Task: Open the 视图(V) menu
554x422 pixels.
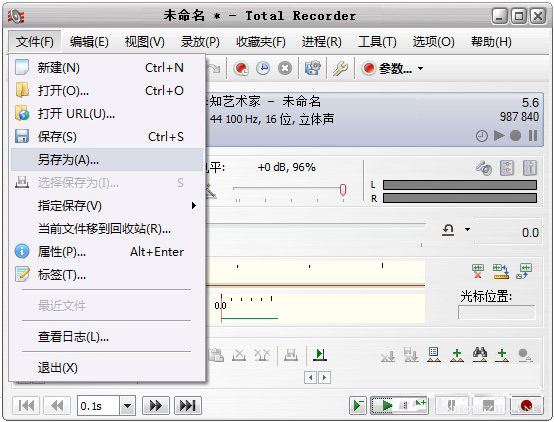Action: [145, 42]
